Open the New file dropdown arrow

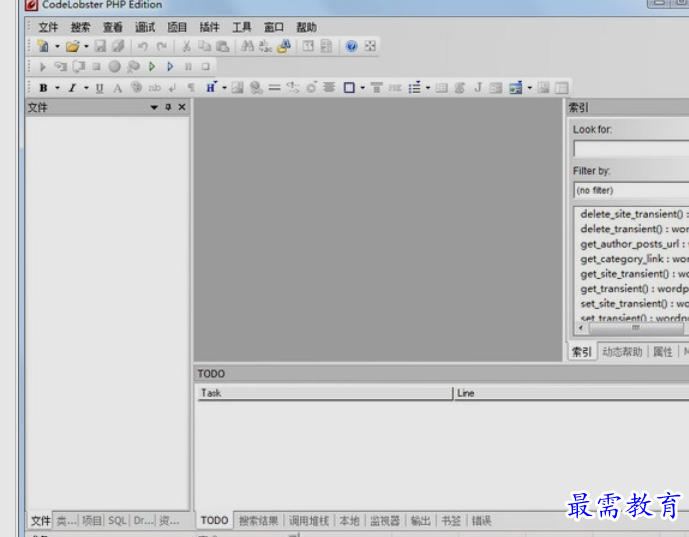pyautogui.click(x=57, y=46)
